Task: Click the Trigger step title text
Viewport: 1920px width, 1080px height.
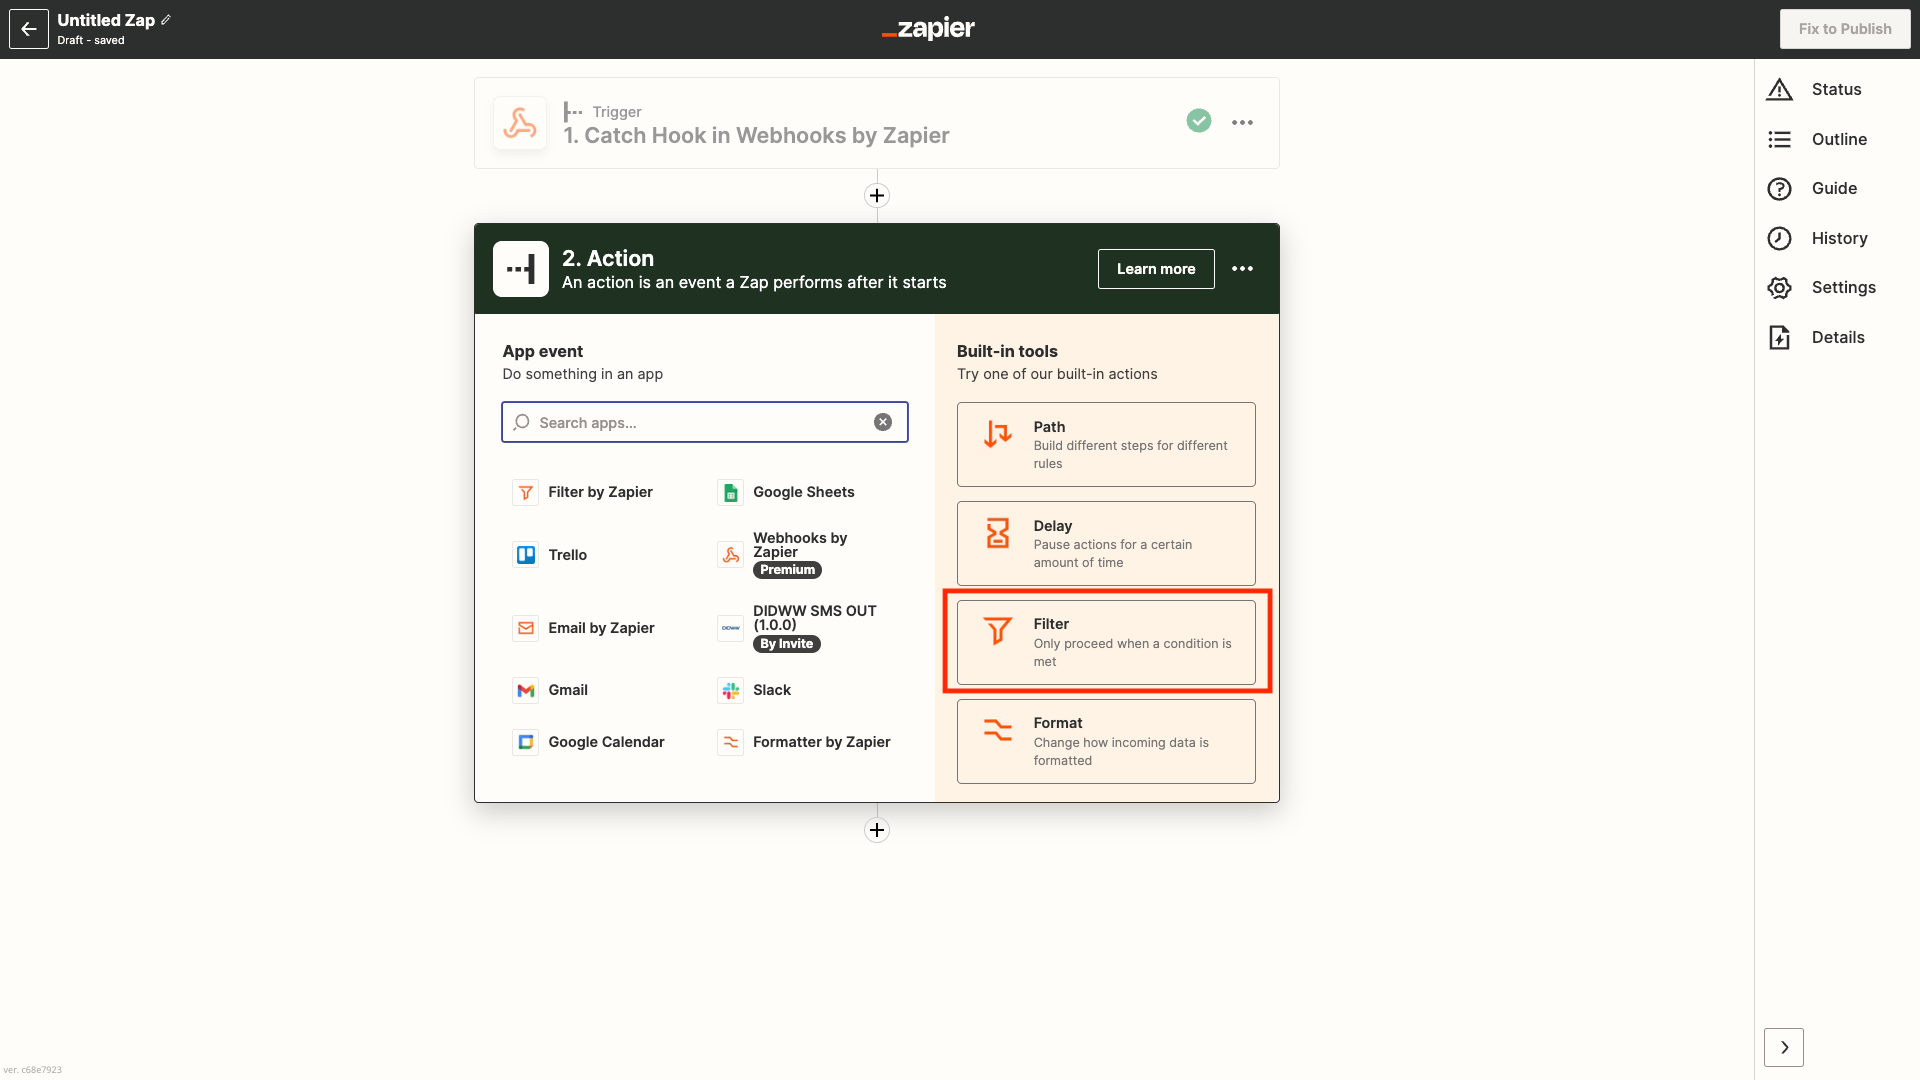Action: [756, 135]
